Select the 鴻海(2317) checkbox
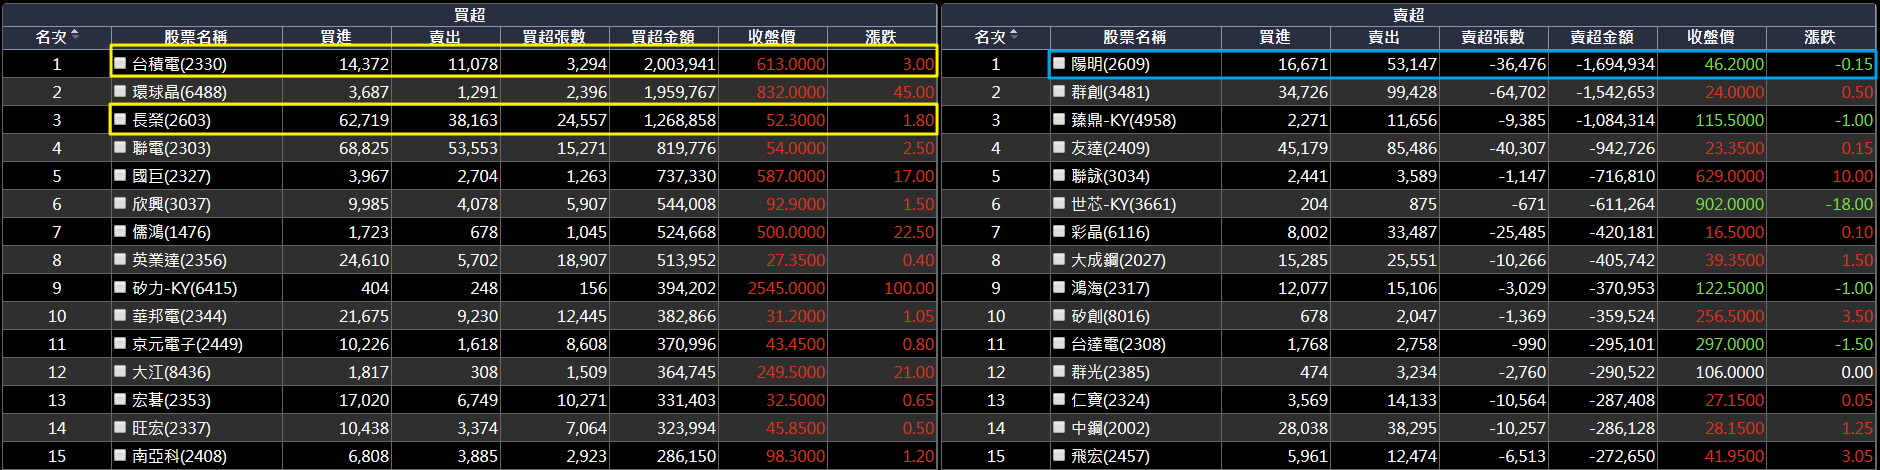 click(1059, 287)
